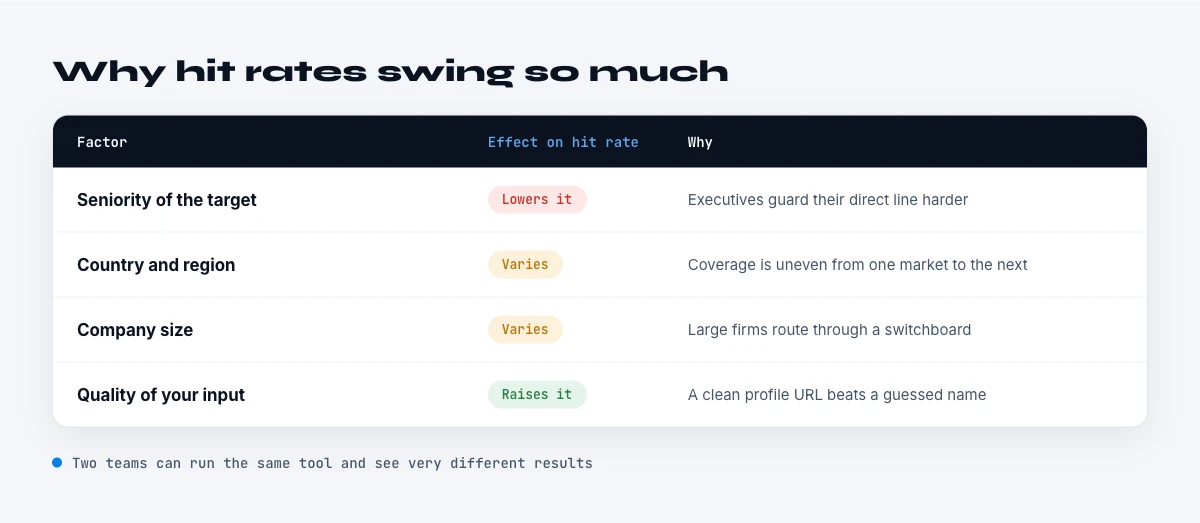This screenshot has height=523, width=1200.
Task: Select the 'Seniority of the target' row label
Action: [167, 200]
